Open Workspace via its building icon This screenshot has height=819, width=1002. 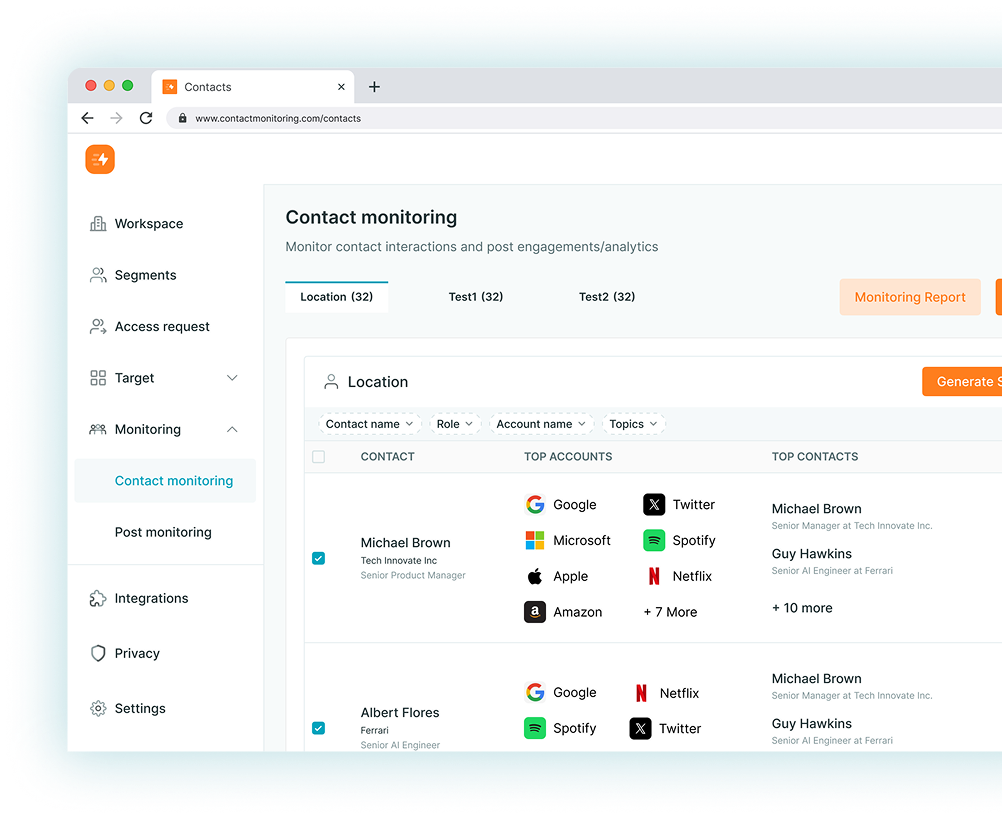click(98, 224)
